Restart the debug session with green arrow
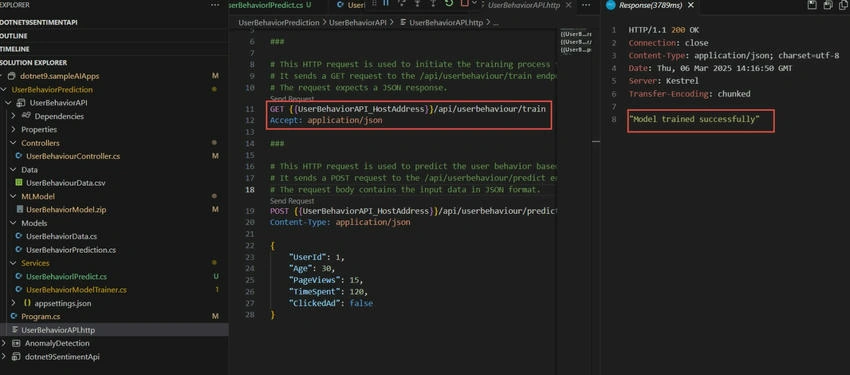The height and width of the screenshot is (375, 850). [448, 3]
